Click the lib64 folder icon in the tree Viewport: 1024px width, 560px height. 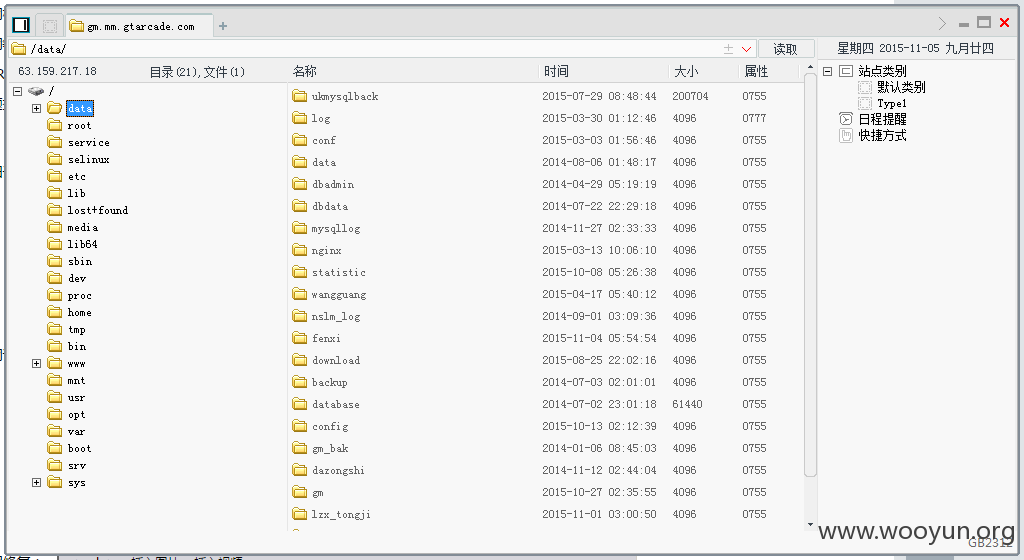(x=55, y=244)
